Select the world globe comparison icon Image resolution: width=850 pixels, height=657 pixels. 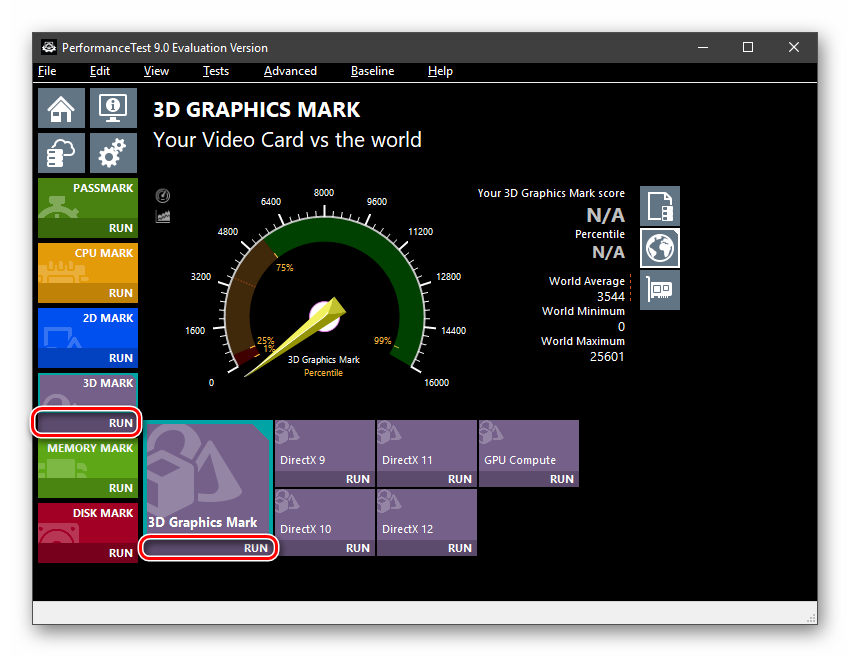660,248
